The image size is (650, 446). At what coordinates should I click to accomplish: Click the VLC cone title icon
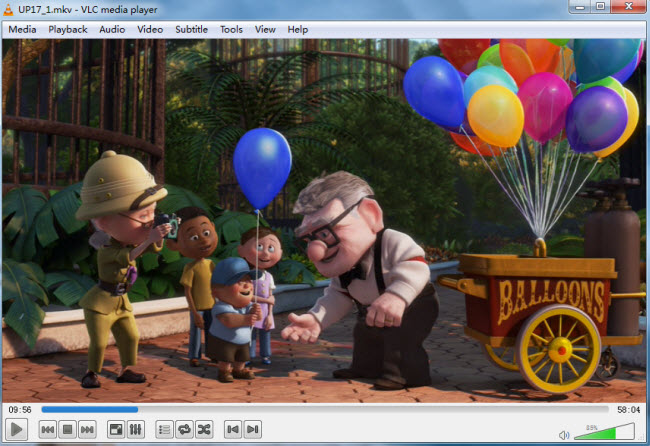point(8,9)
